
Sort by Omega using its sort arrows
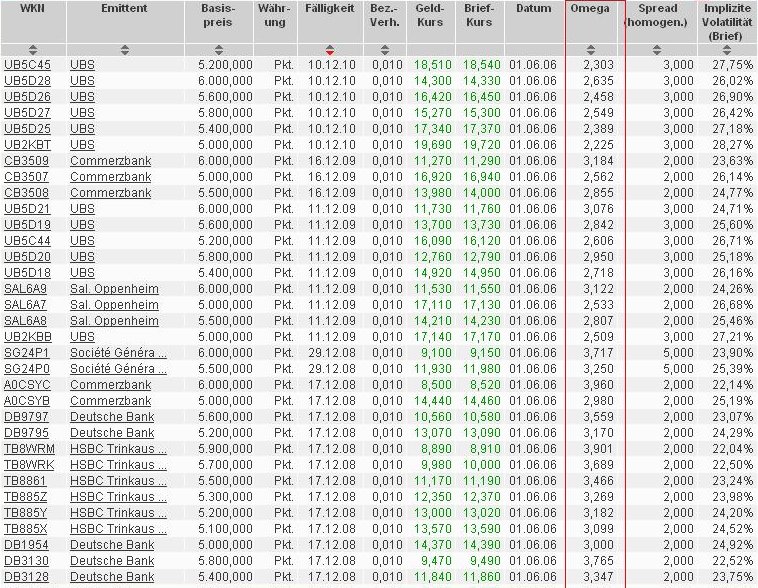591,50
